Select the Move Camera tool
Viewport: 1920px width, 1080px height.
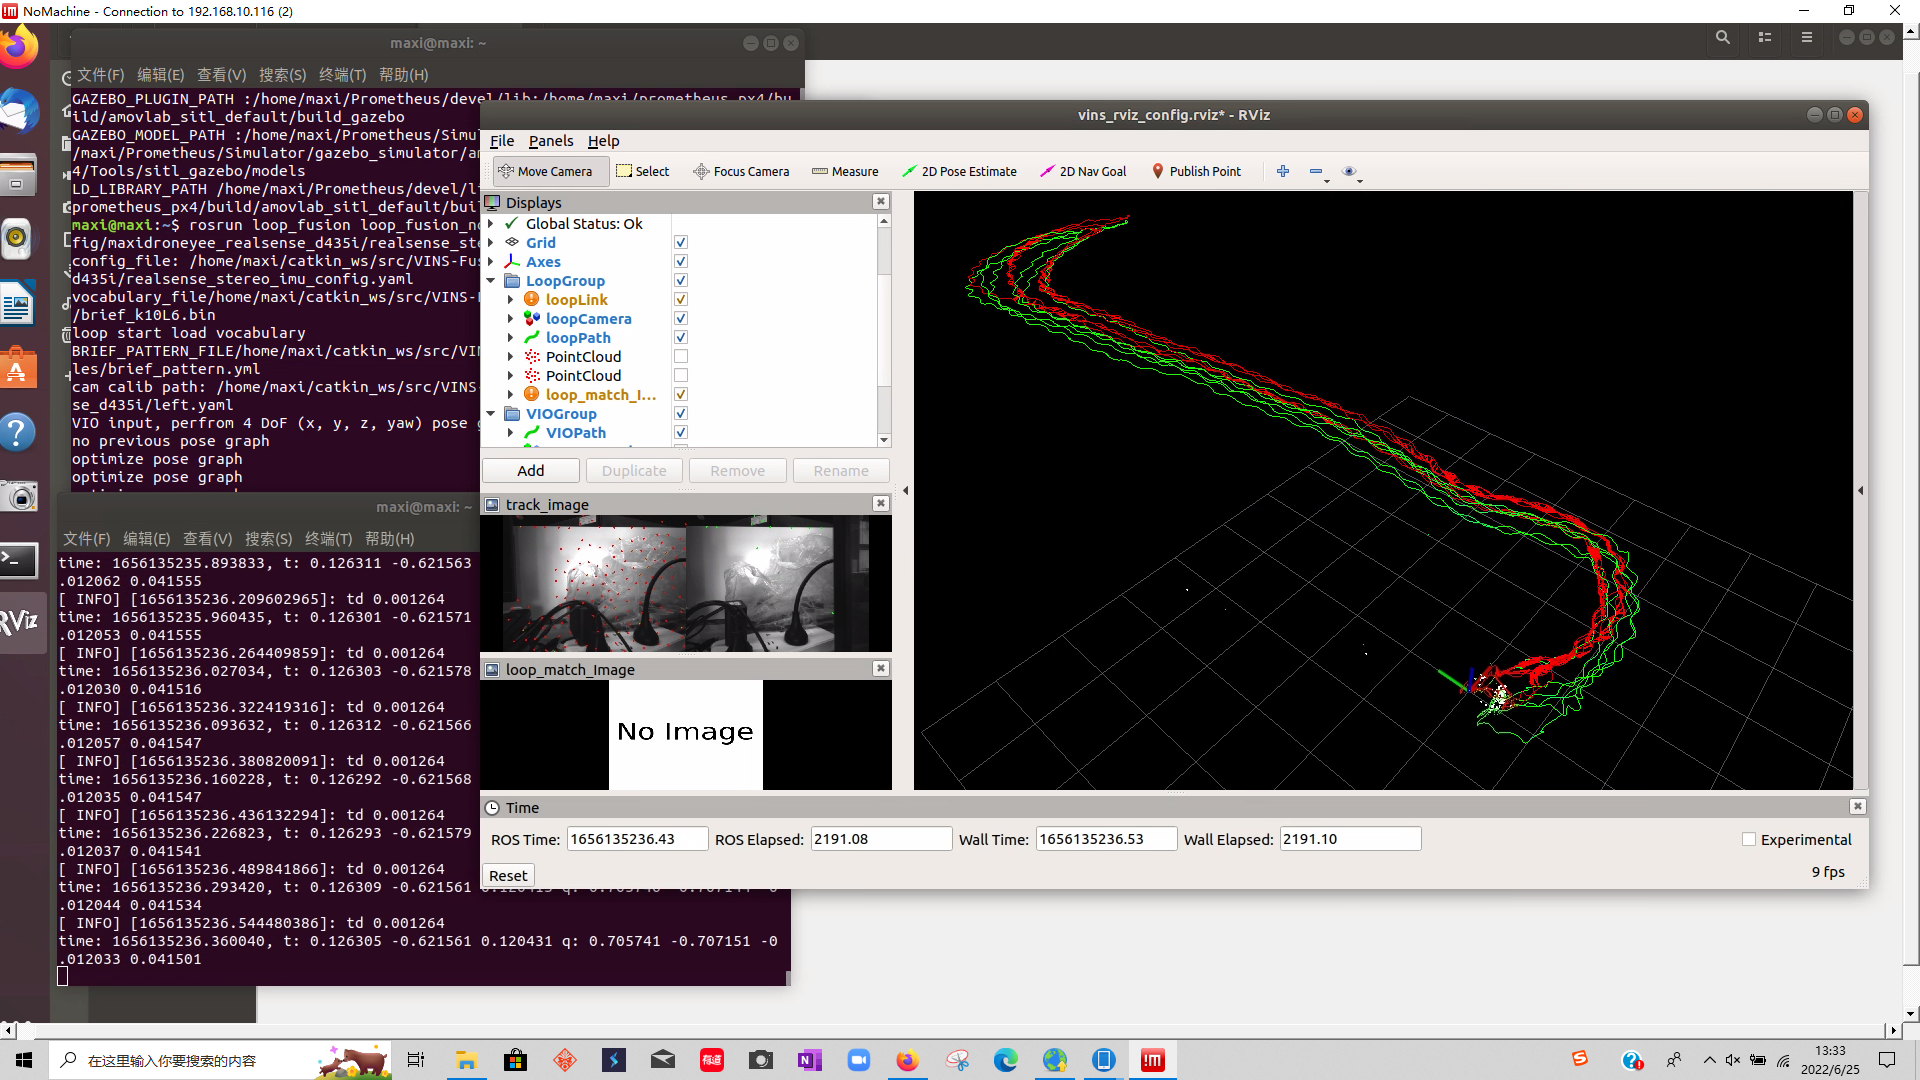coord(546,171)
